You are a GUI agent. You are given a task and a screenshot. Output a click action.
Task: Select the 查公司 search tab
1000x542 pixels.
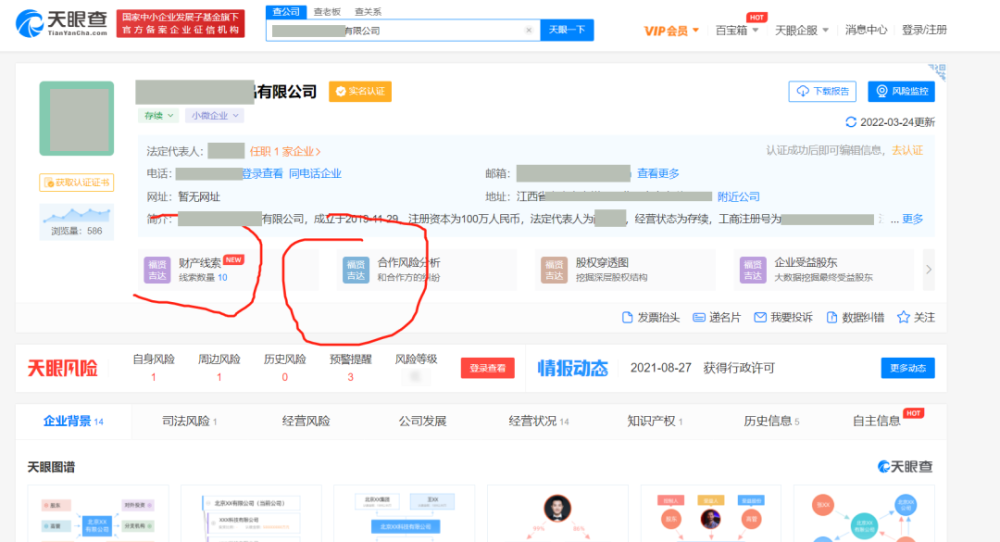coord(286,11)
